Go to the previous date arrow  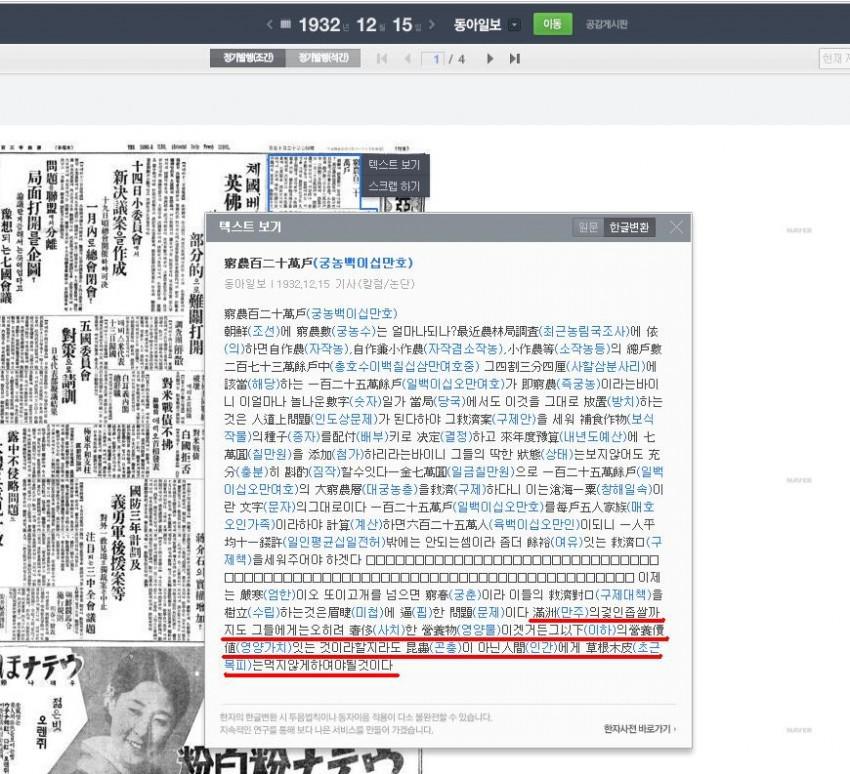270,24
